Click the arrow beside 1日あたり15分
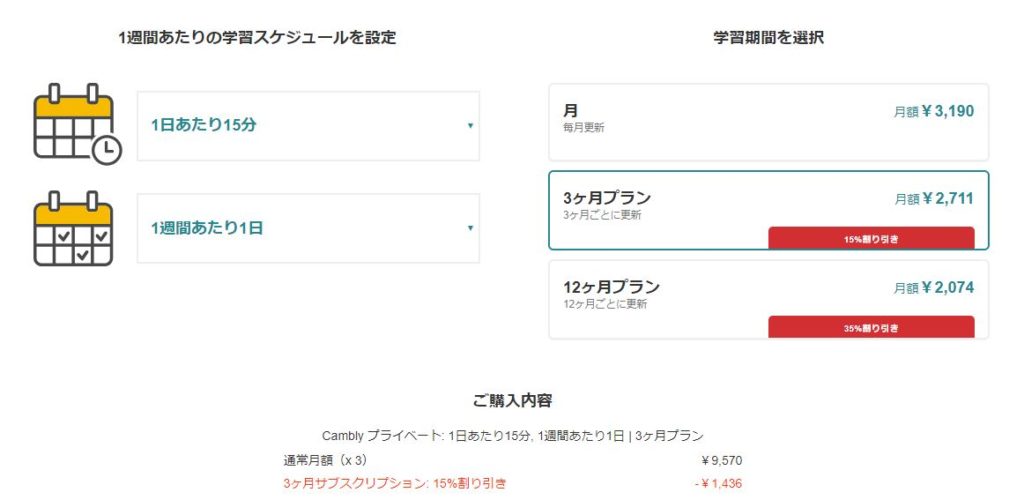Viewport: 1024px width, 500px height. tap(470, 126)
